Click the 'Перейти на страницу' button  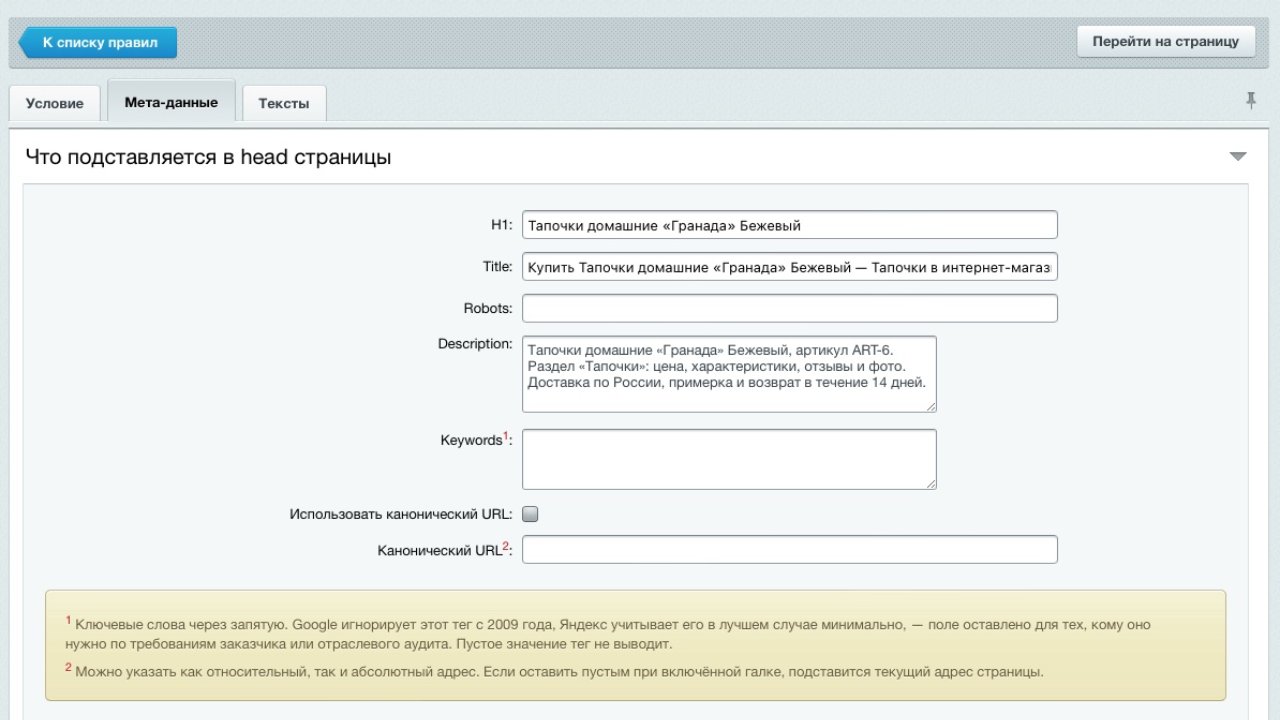coord(1166,41)
